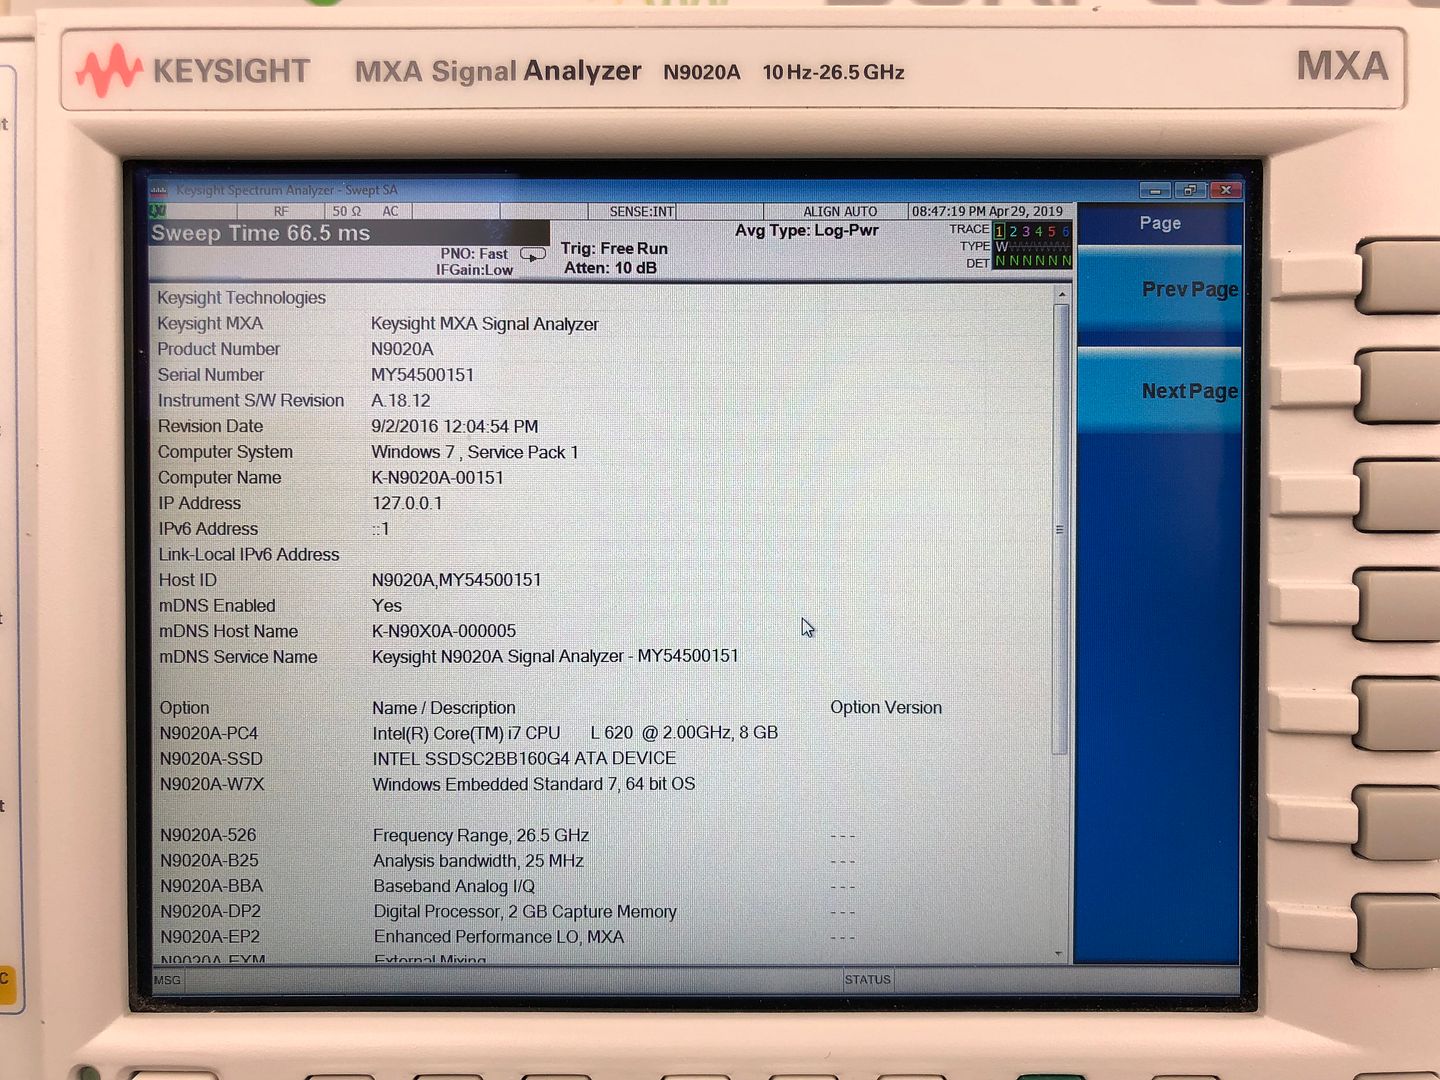Click the application icon in the title bar
The height and width of the screenshot is (1080, 1440).
click(x=159, y=190)
